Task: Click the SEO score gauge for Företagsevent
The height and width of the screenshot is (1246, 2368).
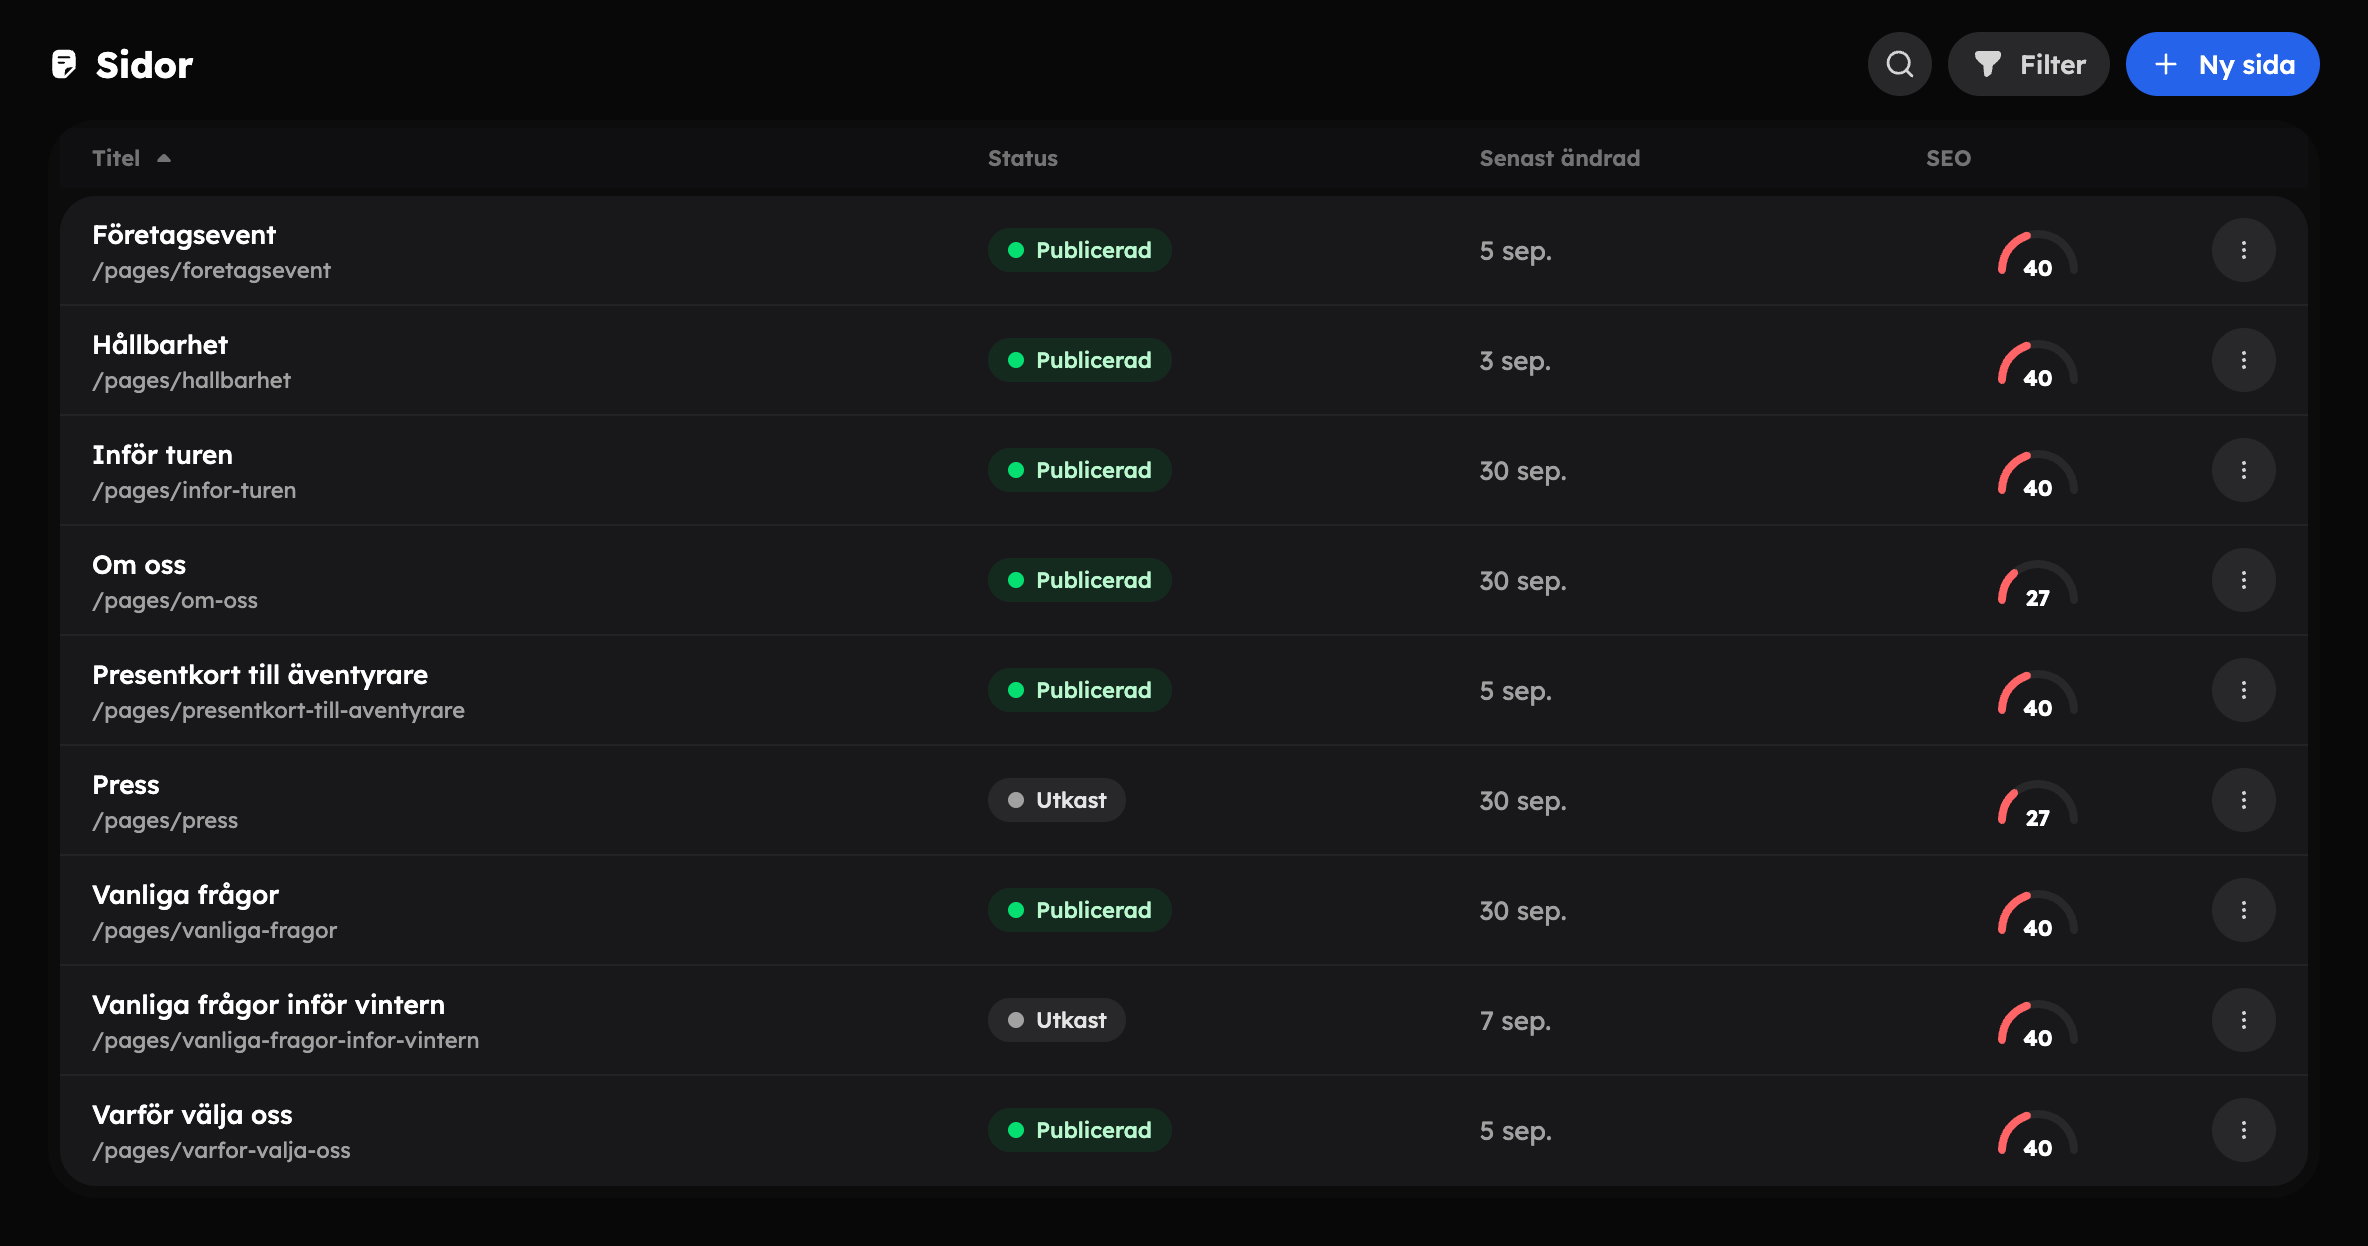Action: (2037, 255)
